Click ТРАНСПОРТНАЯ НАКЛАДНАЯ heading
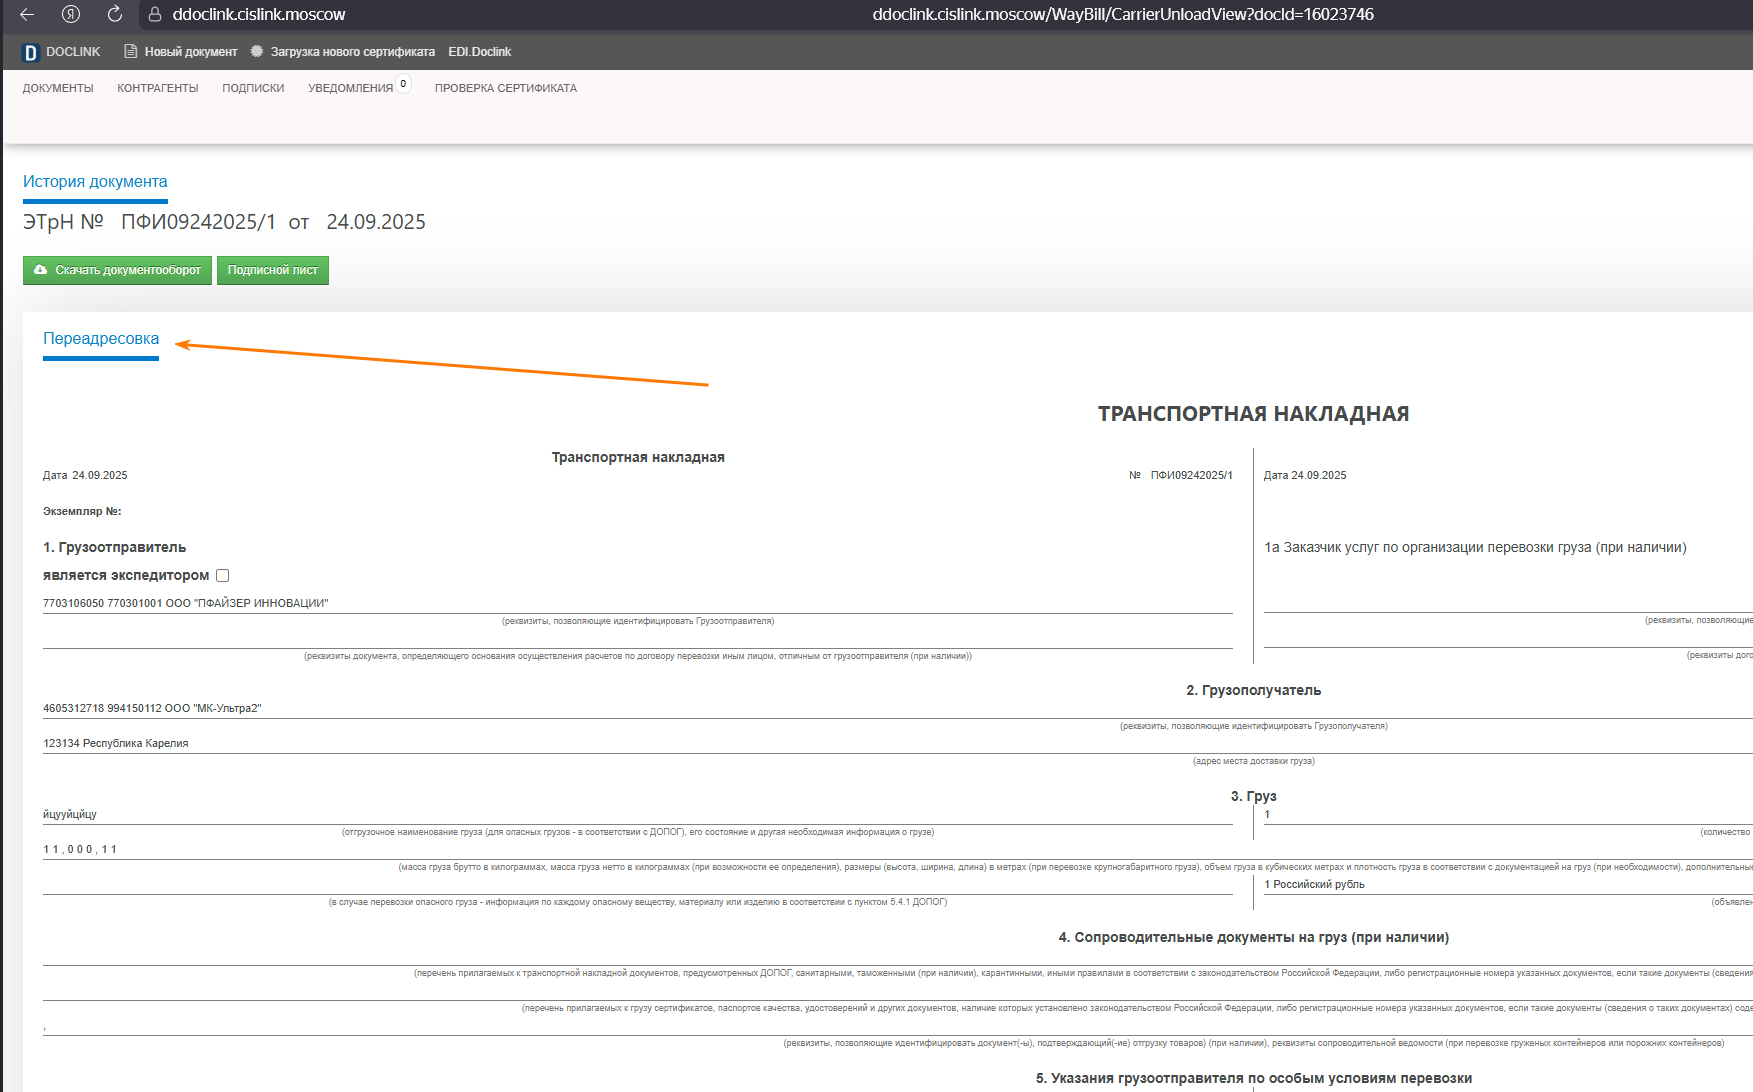 (x=1253, y=414)
